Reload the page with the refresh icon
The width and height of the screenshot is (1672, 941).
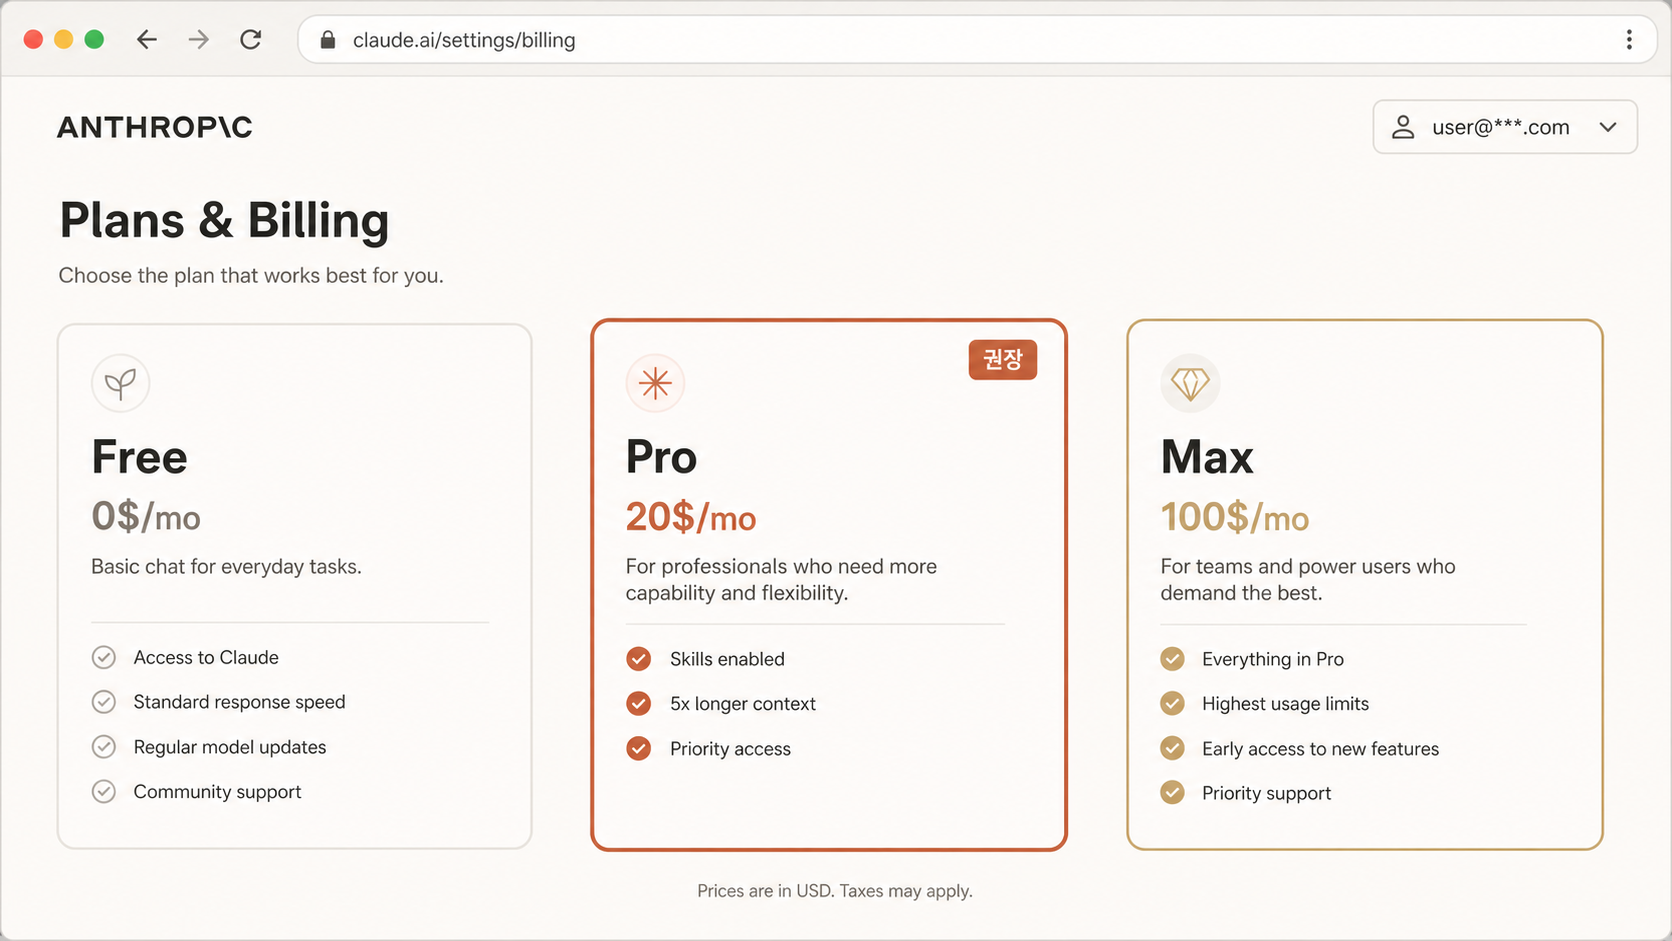(x=251, y=39)
